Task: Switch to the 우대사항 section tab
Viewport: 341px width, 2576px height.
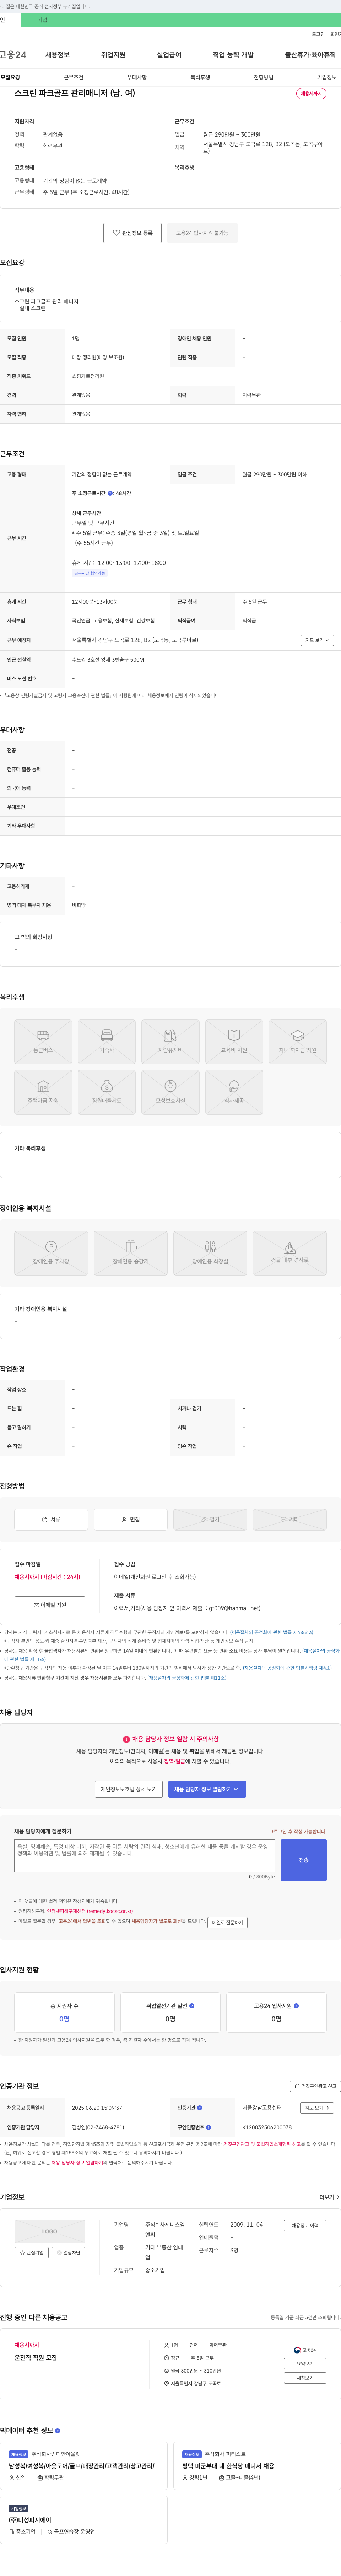Action: point(137,77)
